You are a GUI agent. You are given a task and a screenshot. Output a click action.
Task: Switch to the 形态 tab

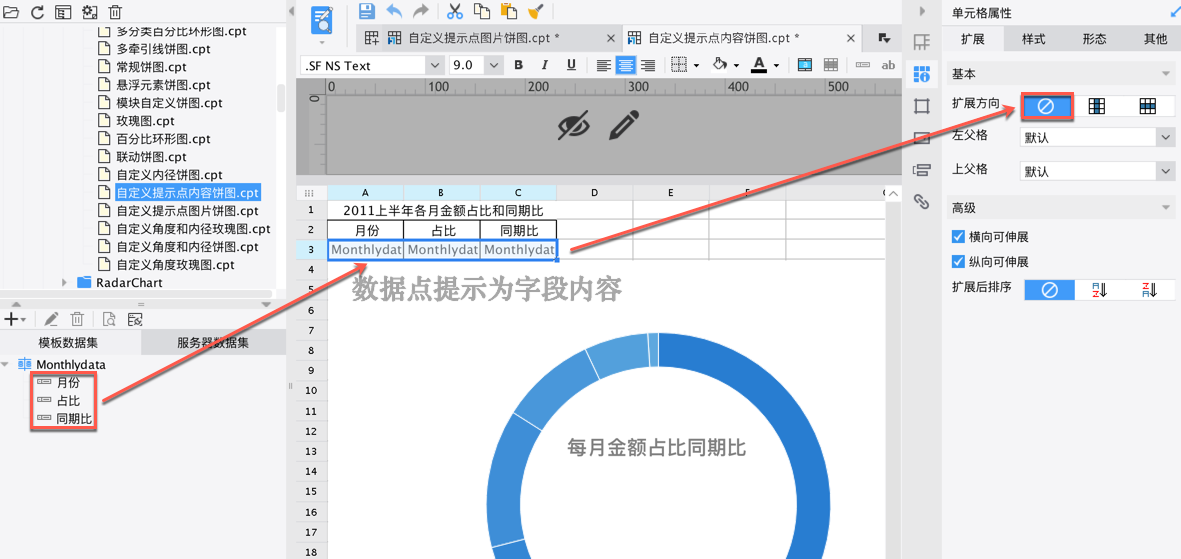pos(1094,39)
